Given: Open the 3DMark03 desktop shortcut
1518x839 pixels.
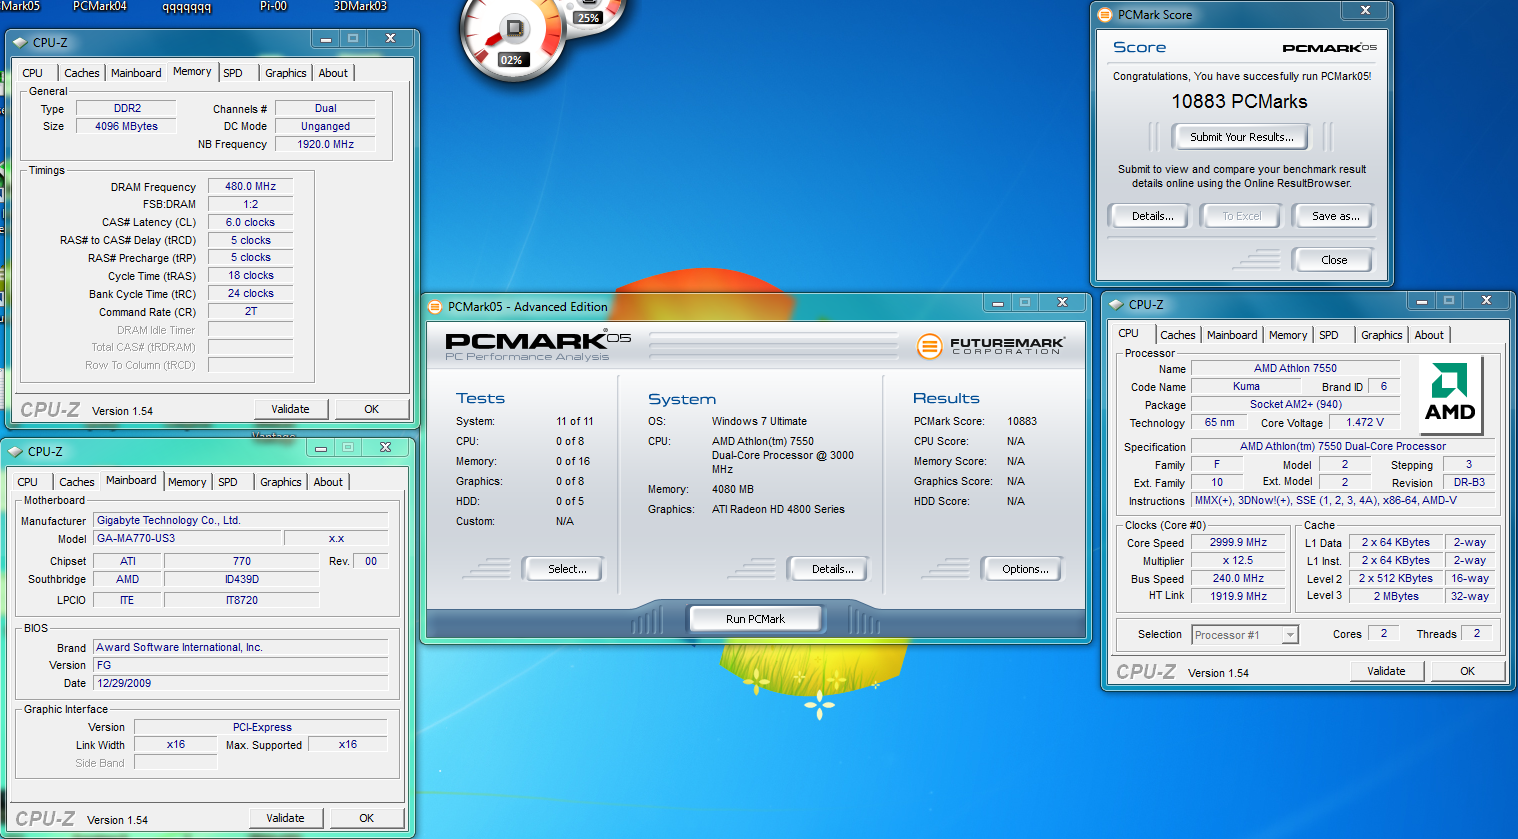Looking at the screenshot, I should pyautogui.click(x=360, y=6).
